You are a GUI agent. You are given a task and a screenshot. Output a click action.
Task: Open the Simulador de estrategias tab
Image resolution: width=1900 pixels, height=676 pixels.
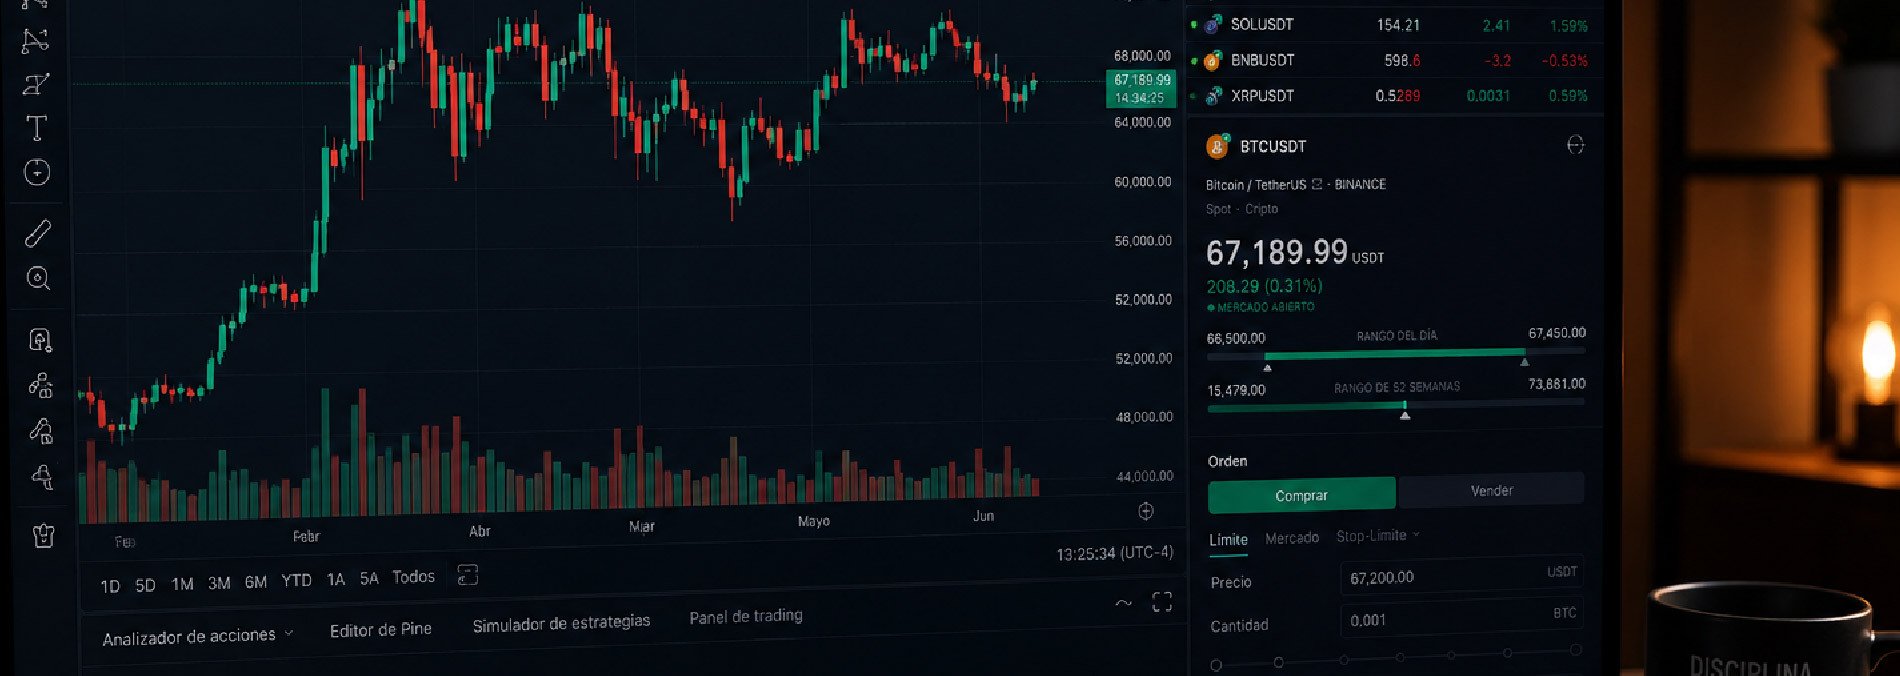pyautogui.click(x=561, y=623)
